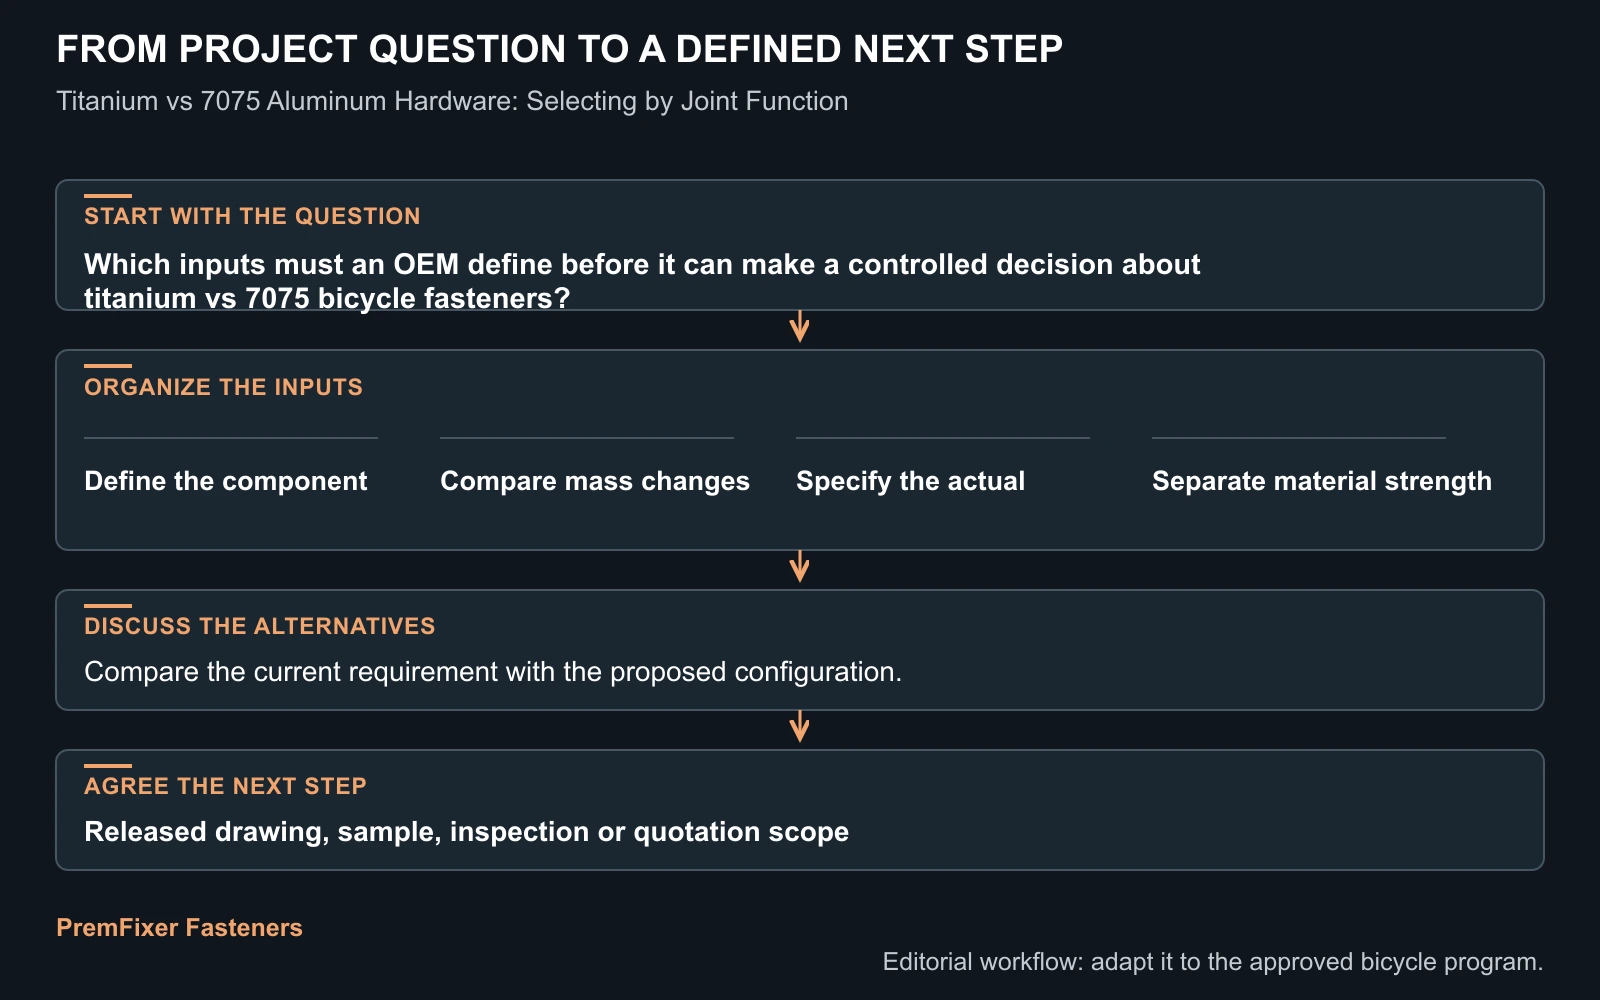Click the 'START WITH THE QUESTION' heading
The height and width of the screenshot is (1000, 1600).
pos(252,216)
